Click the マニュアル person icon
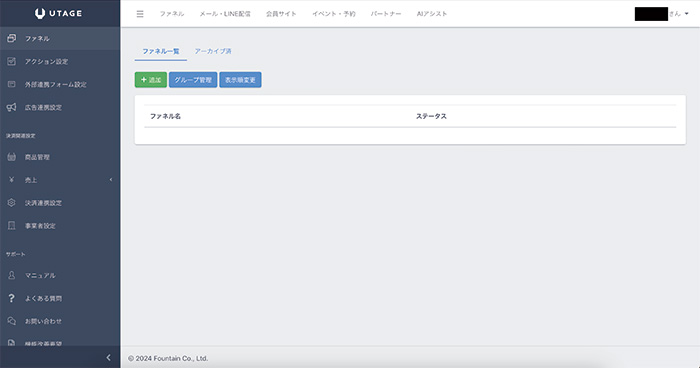 pyautogui.click(x=12, y=275)
